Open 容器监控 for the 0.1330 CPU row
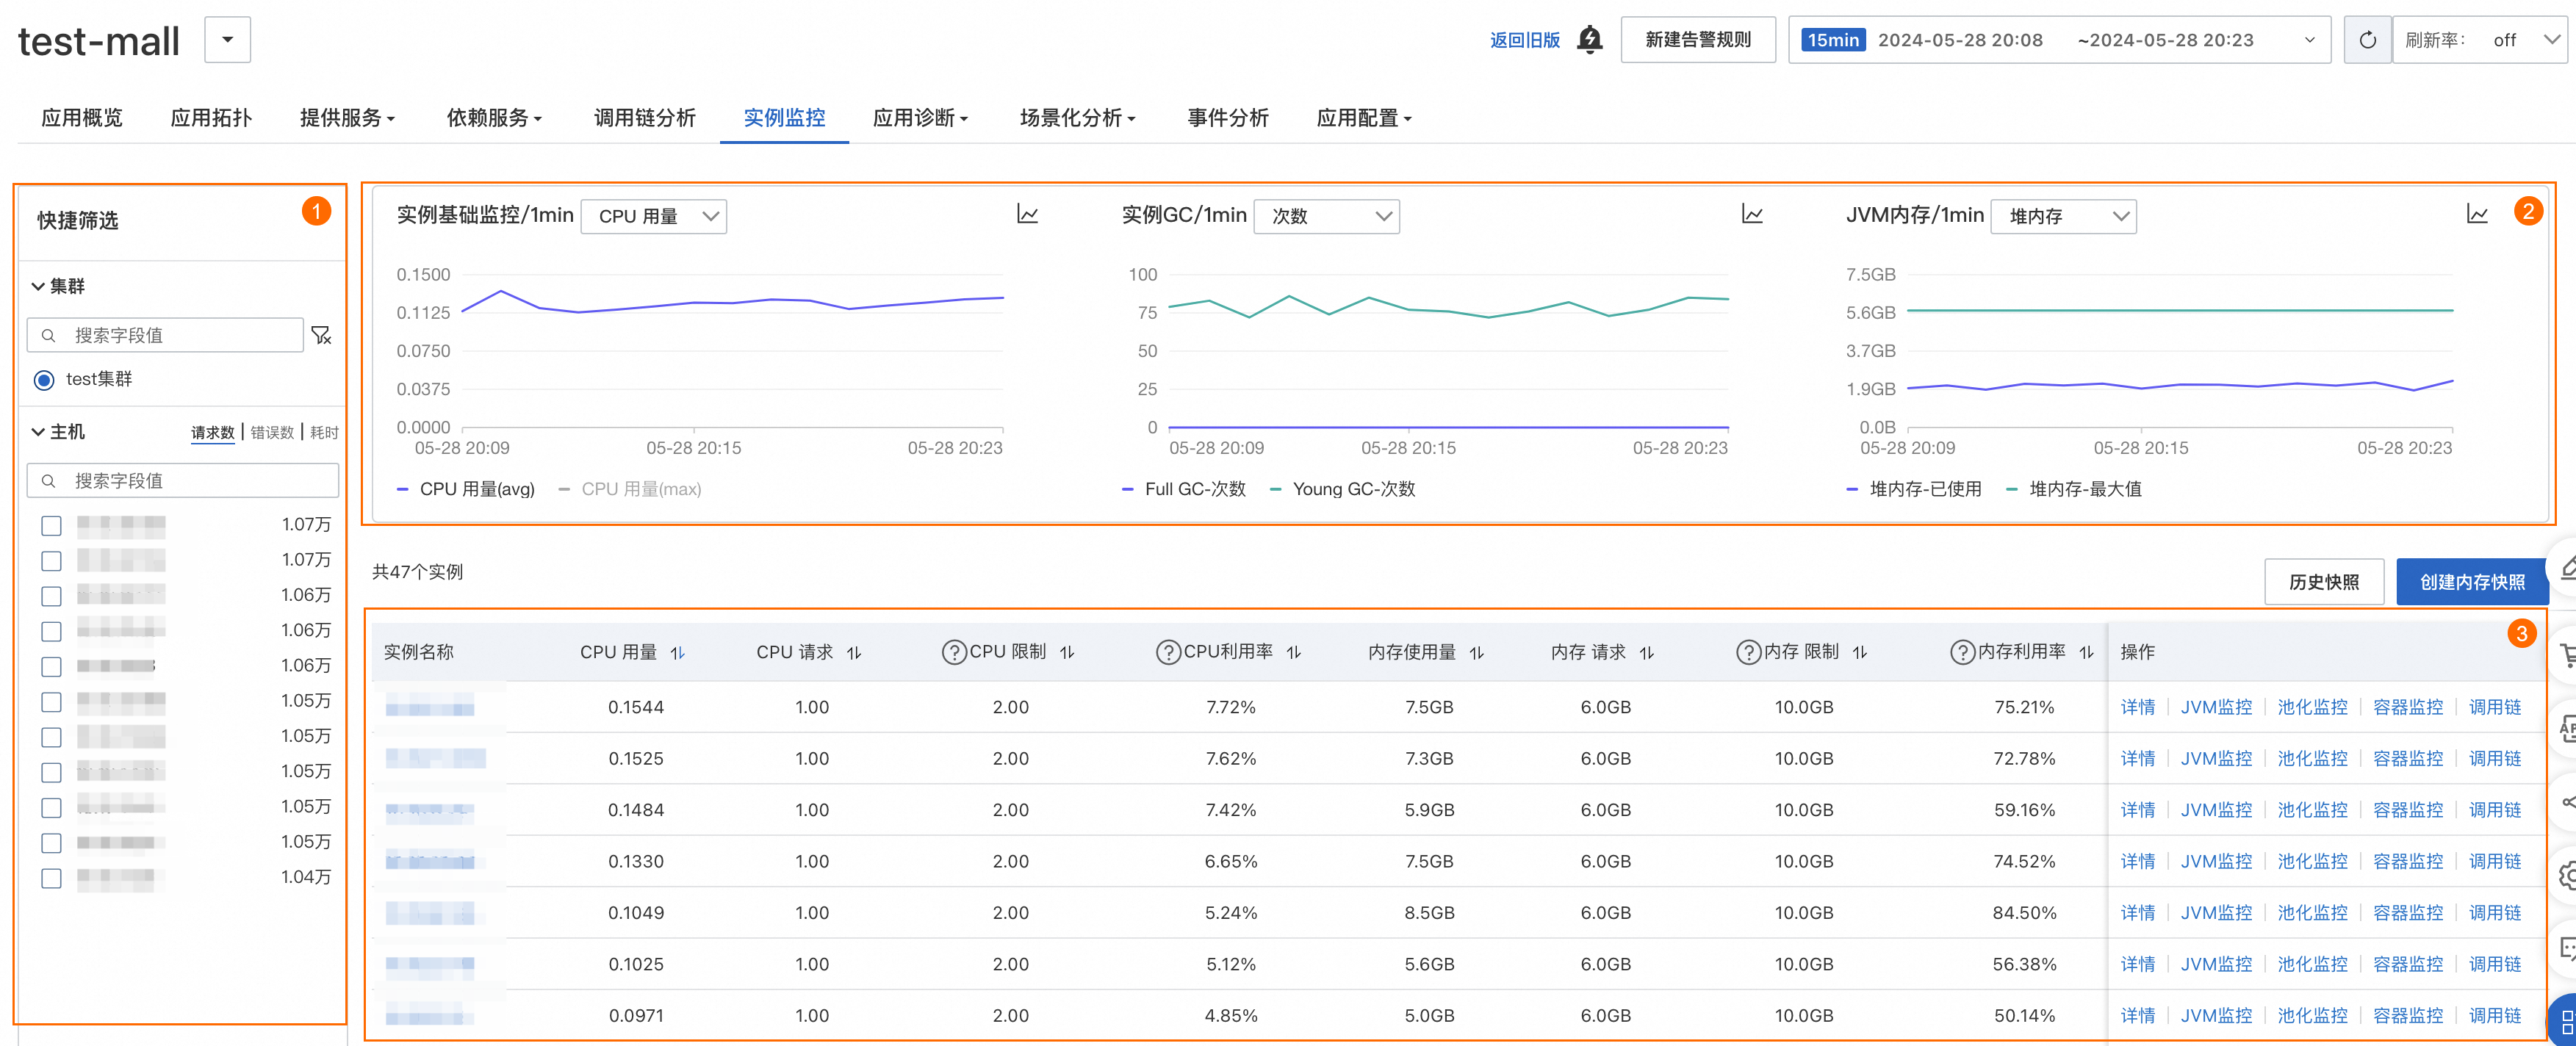The width and height of the screenshot is (2576, 1046). point(2407,862)
